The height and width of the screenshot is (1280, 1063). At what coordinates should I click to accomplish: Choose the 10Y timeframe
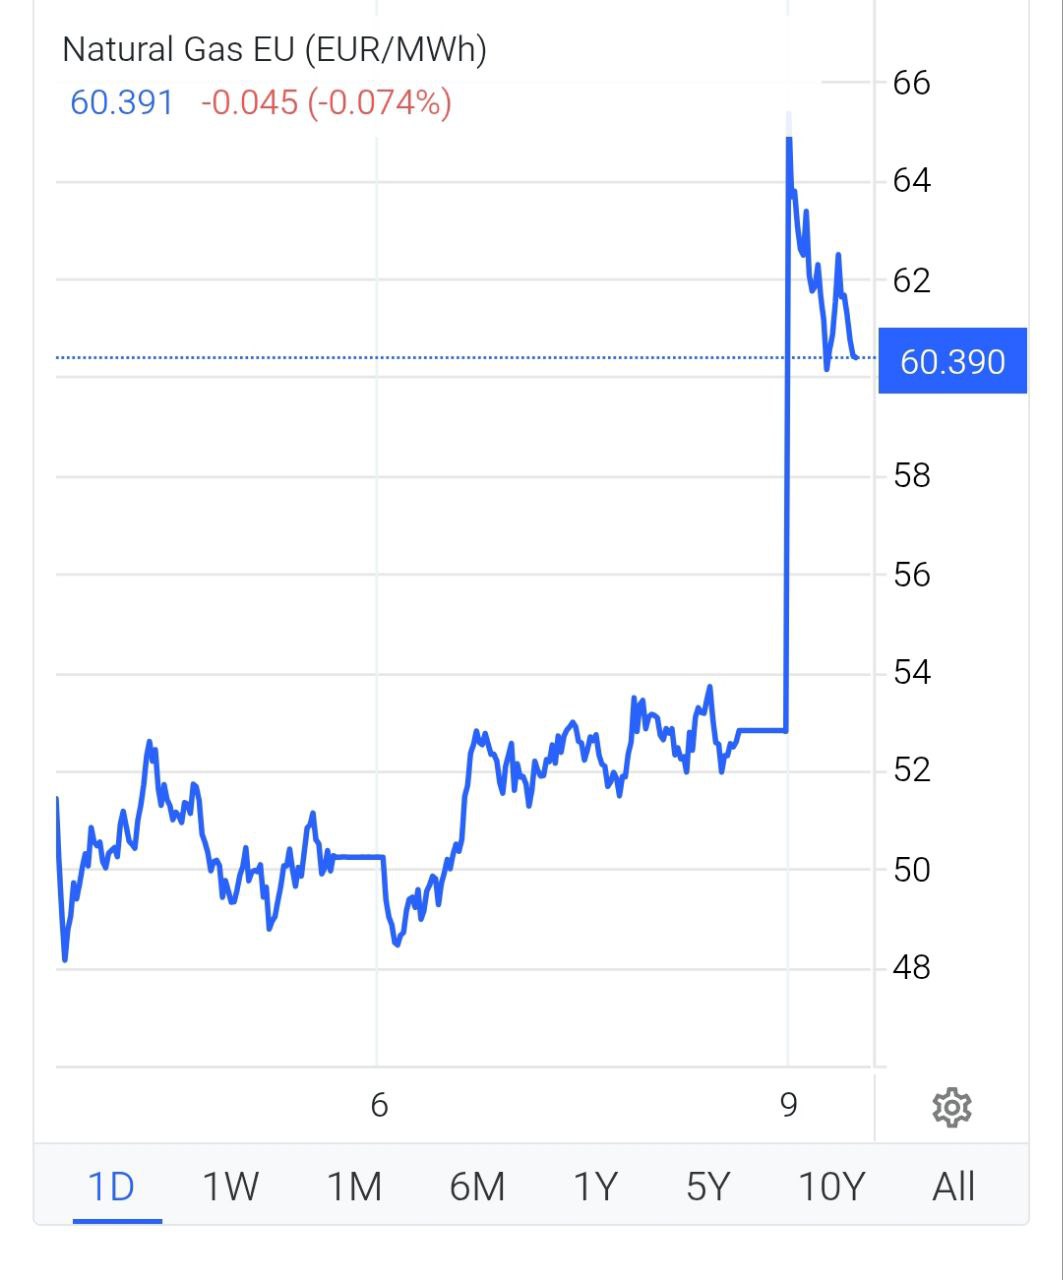pyautogui.click(x=831, y=1187)
